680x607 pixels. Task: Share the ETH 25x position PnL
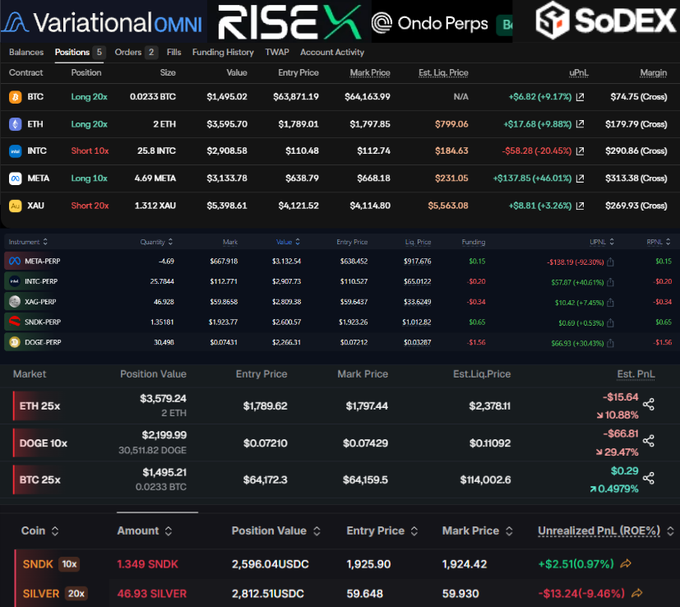tap(648, 405)
